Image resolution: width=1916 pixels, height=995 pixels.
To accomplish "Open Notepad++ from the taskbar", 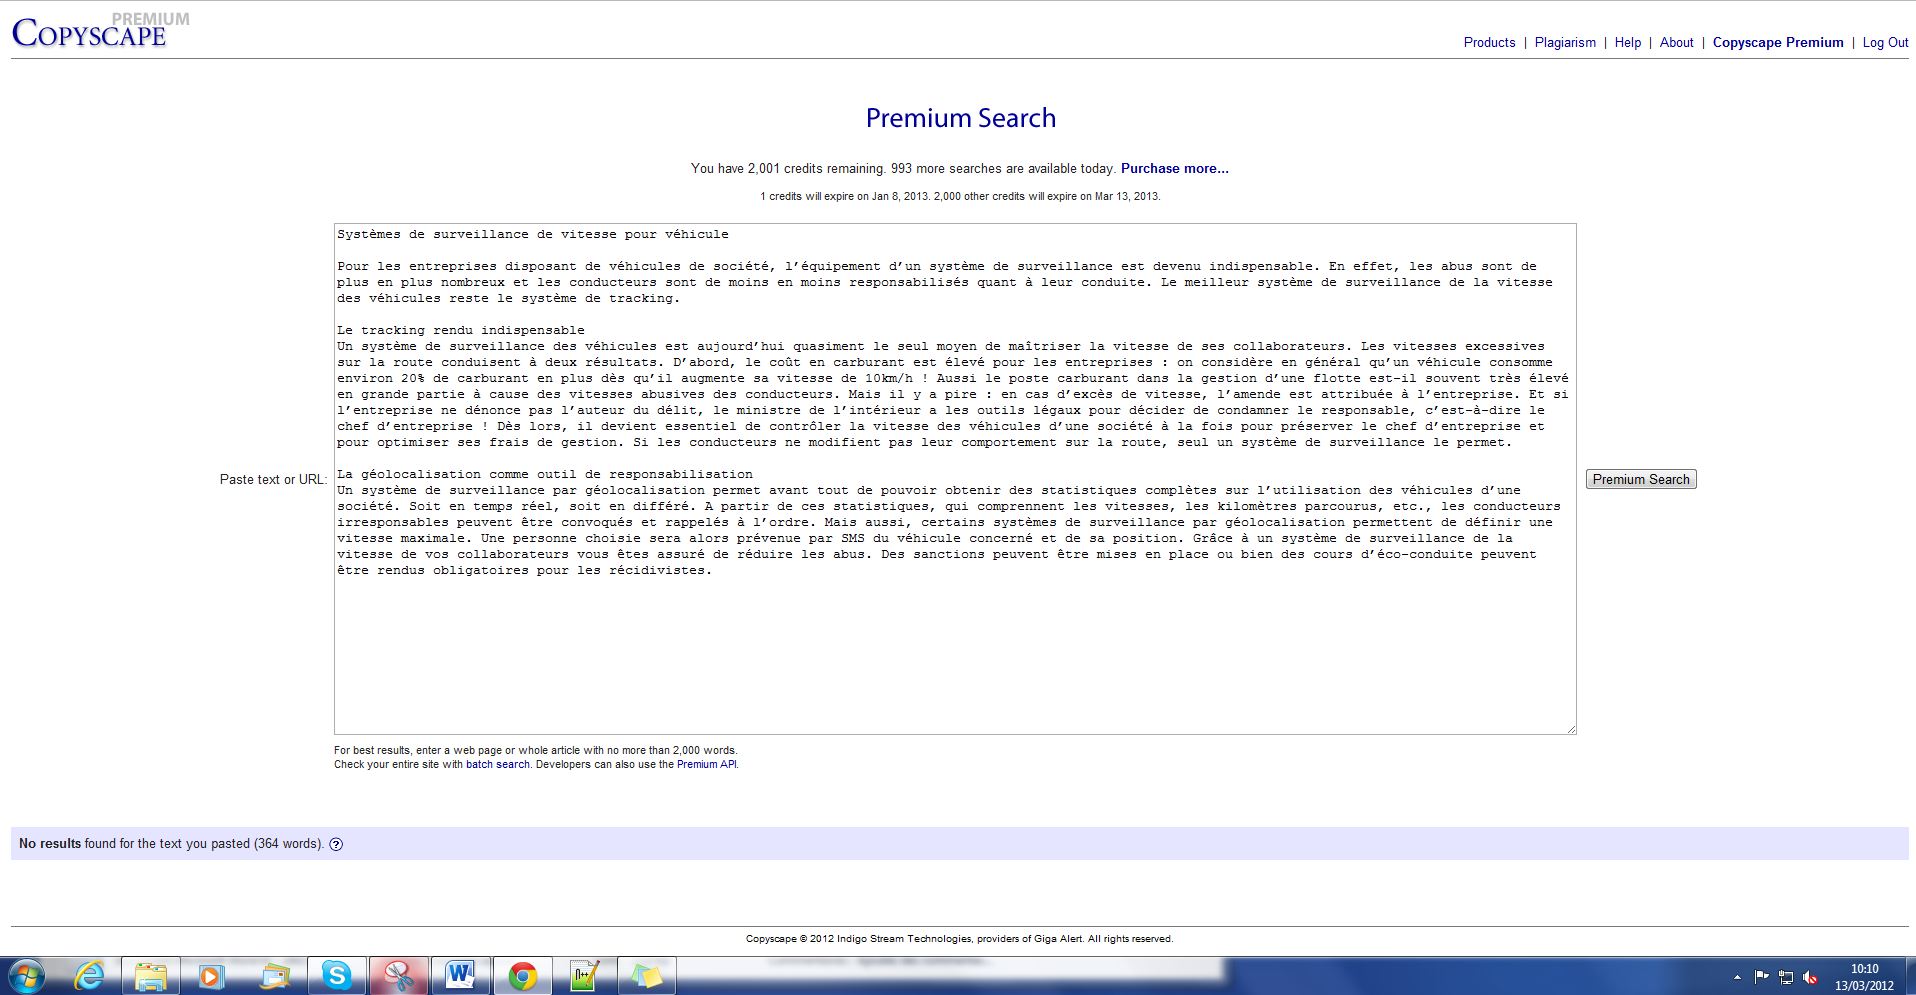I will tap(584, 975).
